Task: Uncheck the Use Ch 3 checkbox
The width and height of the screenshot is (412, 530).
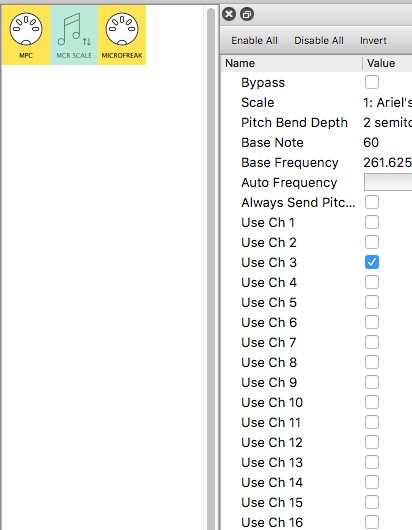Action: [x=372, y=262]
